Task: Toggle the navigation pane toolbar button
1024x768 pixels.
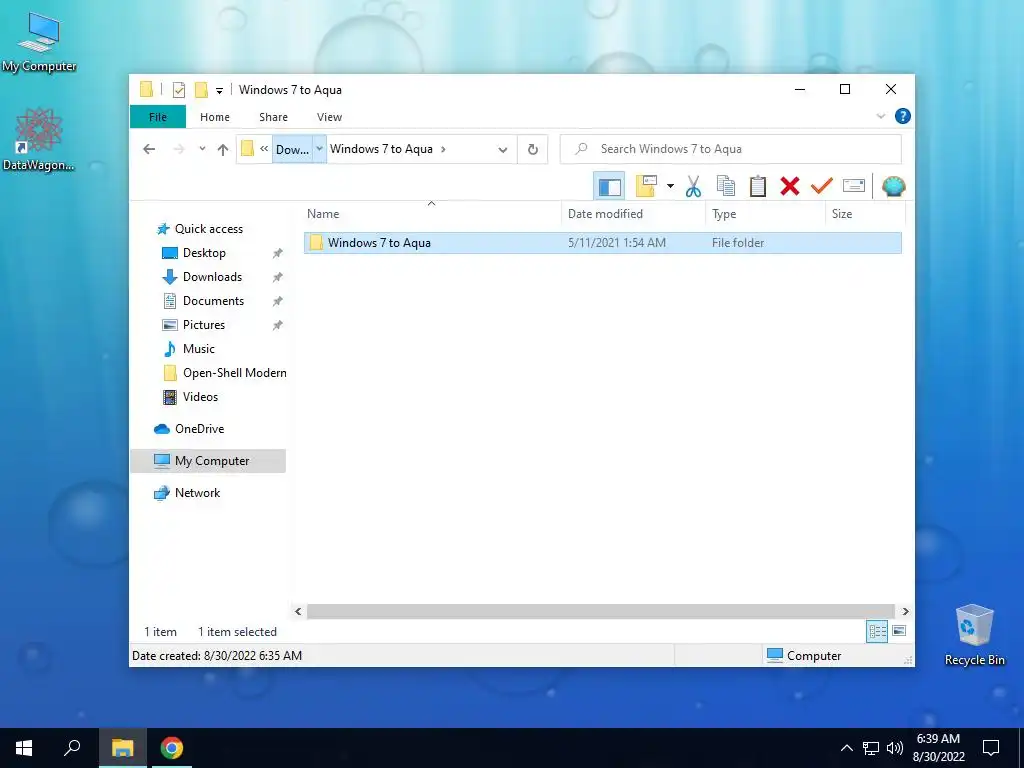Action: point(609,187)
